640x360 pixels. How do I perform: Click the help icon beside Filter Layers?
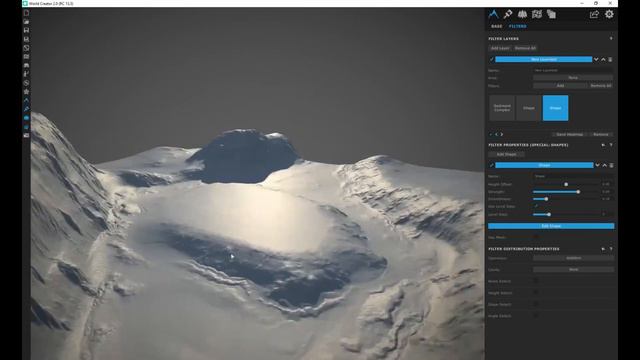point(611,38)
